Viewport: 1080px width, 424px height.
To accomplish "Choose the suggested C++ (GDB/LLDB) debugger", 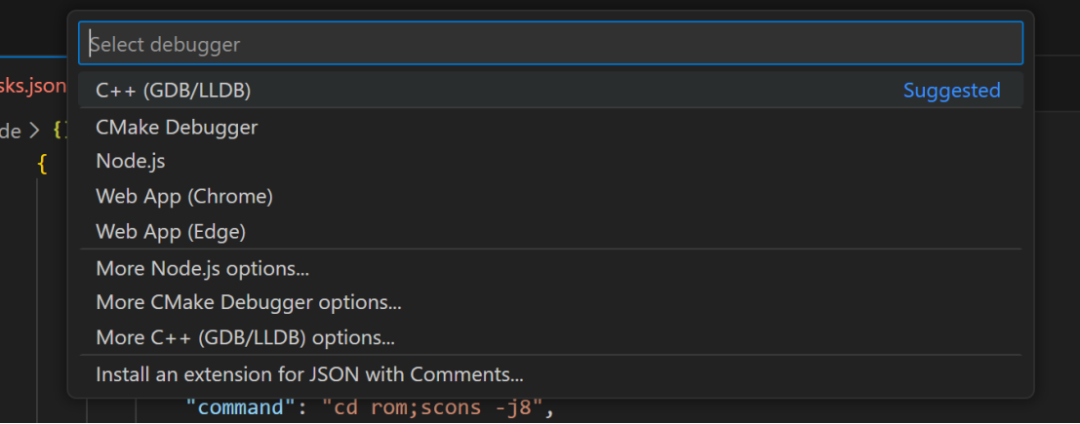I will click(x=550, y=90).
